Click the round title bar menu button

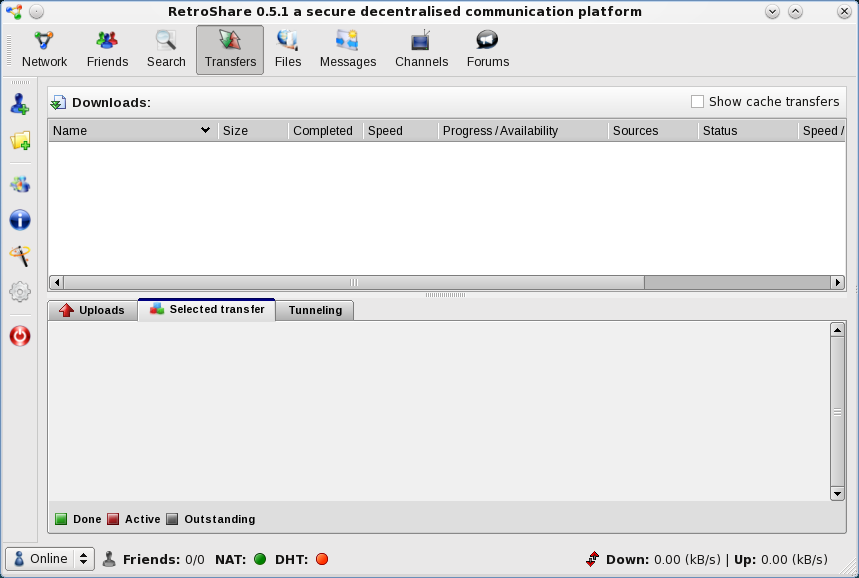tap(36, 12)
